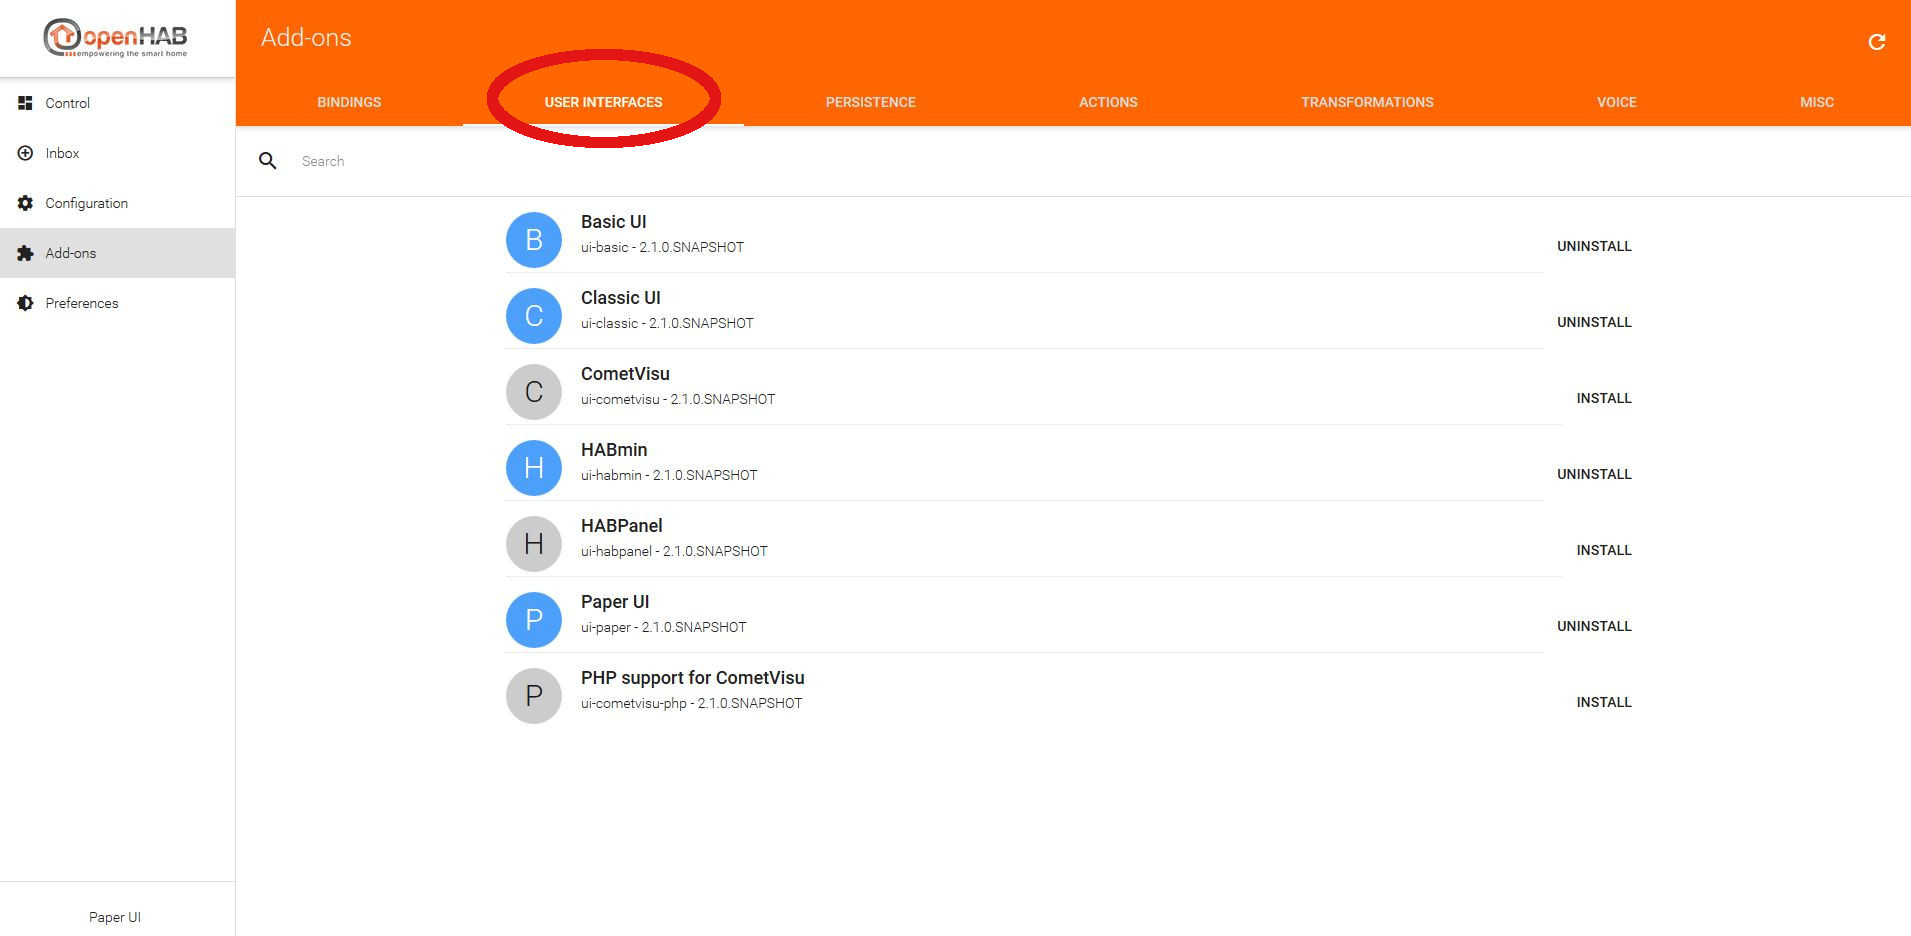Click the ui-cometvisu - 2.1.0.SNAPSHOT text
The height and width of the screenshot is (936, 1911).
[x=678, y=399]
